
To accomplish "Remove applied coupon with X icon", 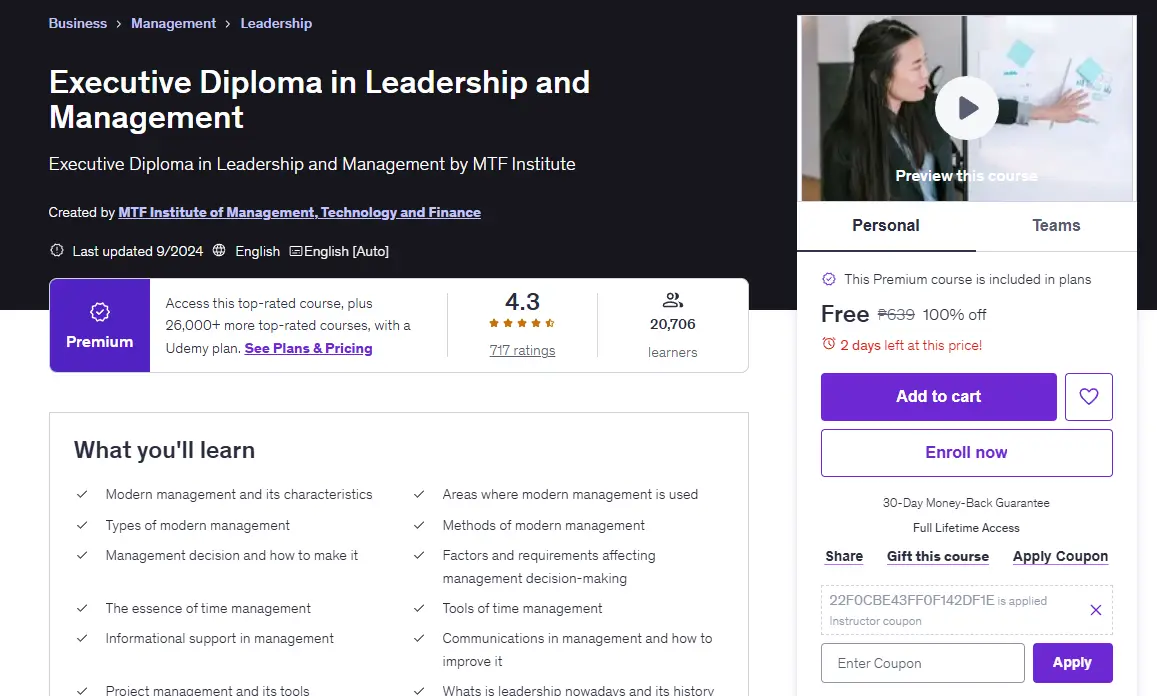I will click(x=1096, y=610).
